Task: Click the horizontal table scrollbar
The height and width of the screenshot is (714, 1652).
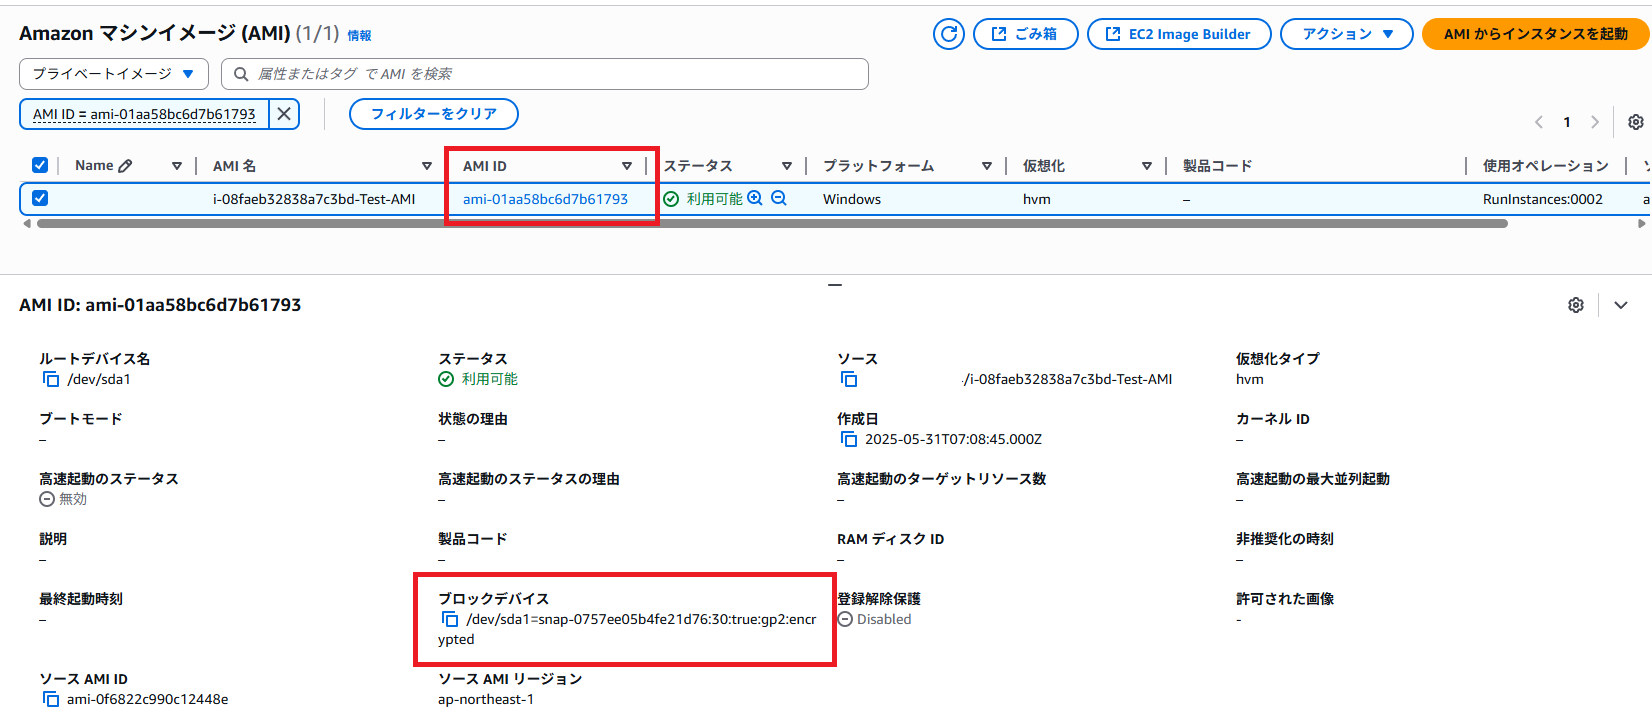Action: coord(772,224)
